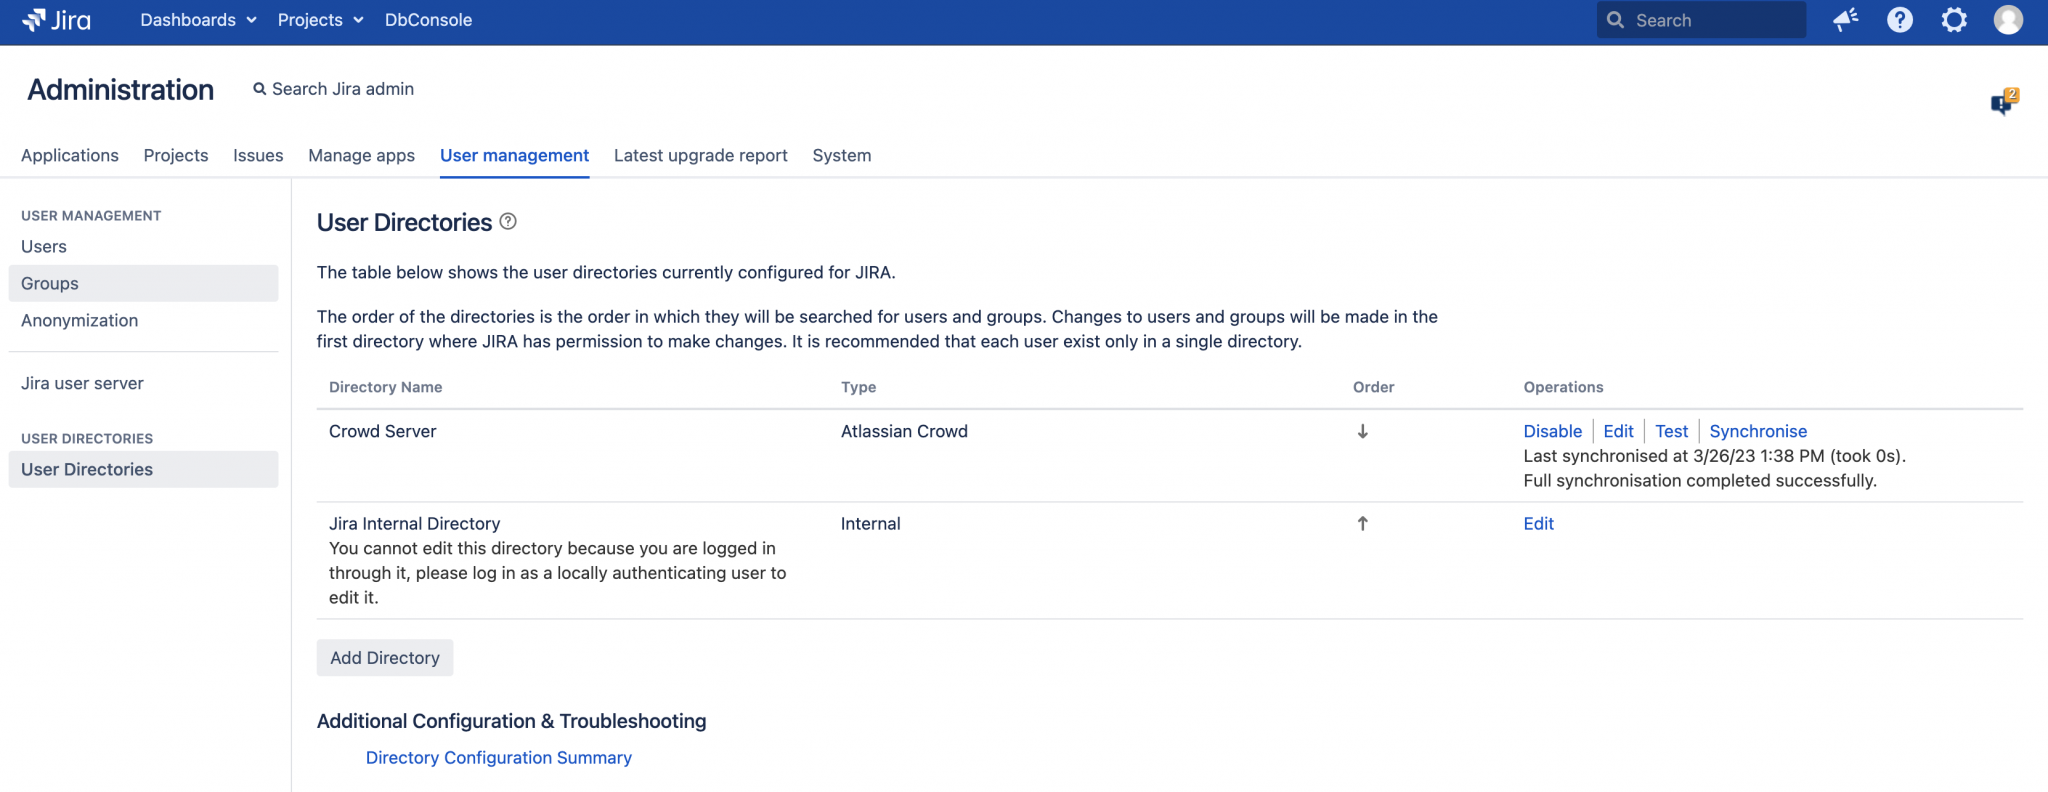Click the Jira logo
The height and width of the screenshot is (792, 2048).
57,20
